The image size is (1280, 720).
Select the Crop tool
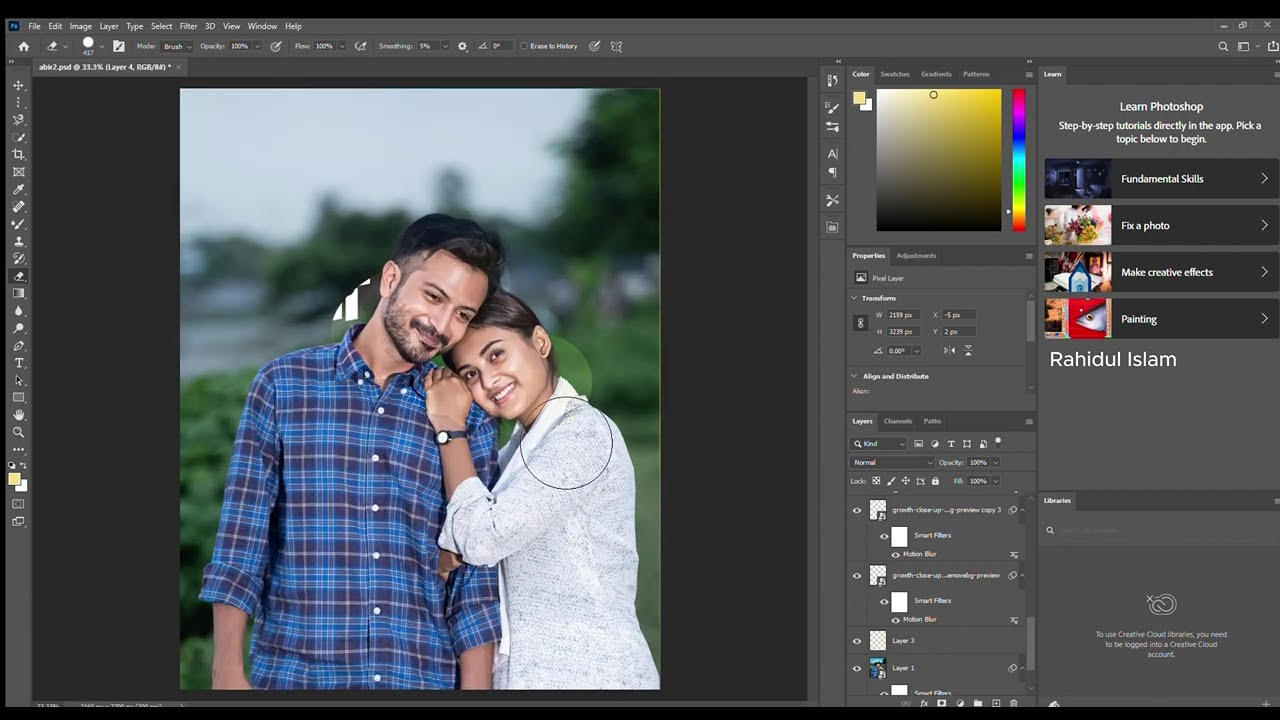18,154
